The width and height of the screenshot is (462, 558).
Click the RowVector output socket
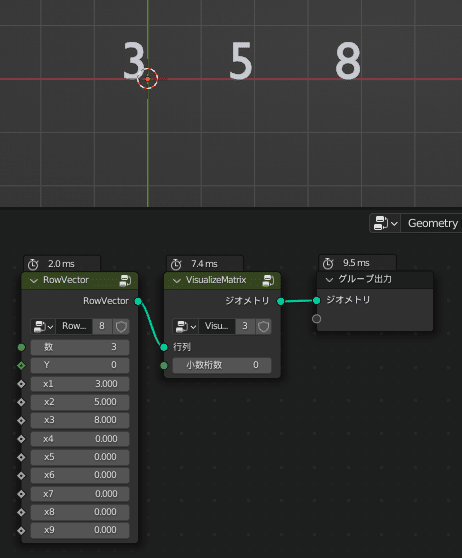(138, 301)
